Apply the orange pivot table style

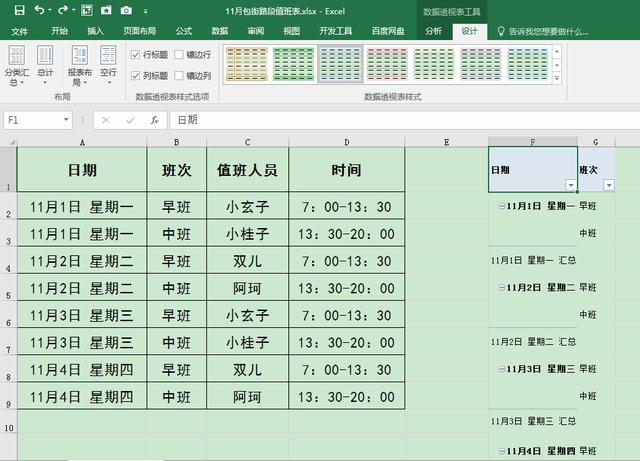click(247, 64)
